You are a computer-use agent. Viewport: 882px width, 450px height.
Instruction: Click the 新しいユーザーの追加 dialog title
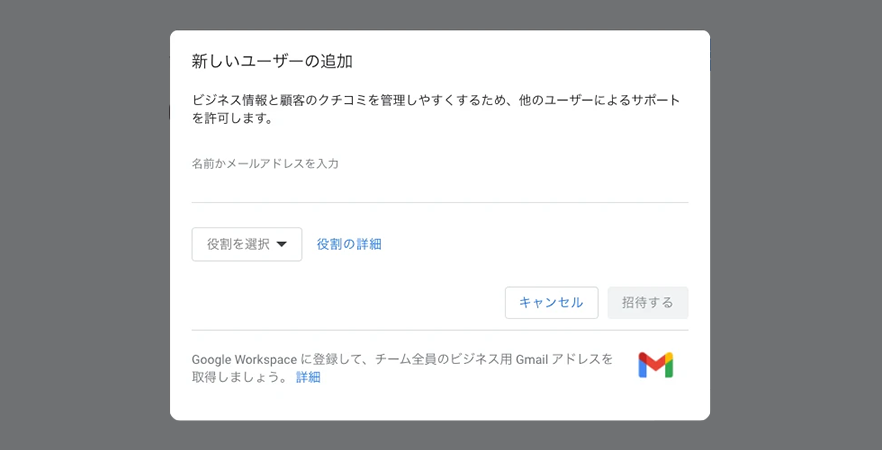point(272,61)
